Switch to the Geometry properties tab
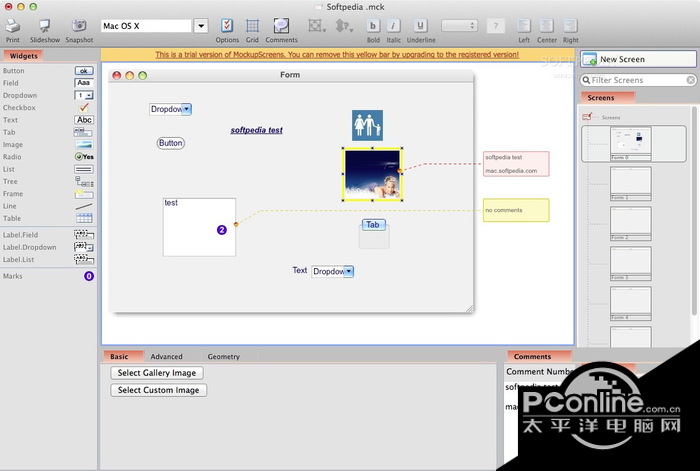The width and height of the screenshot is (700, 471). pos(224,356)
